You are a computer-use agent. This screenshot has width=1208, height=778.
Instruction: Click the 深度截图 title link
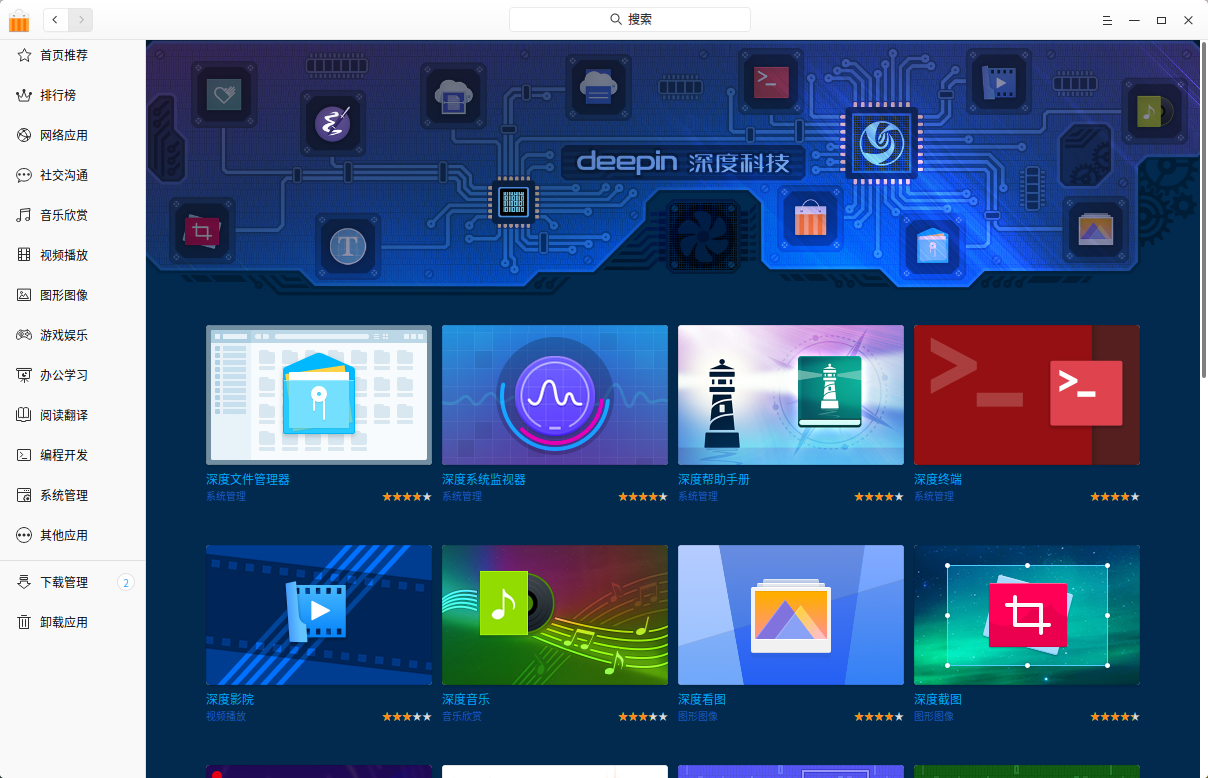[938, 699]
